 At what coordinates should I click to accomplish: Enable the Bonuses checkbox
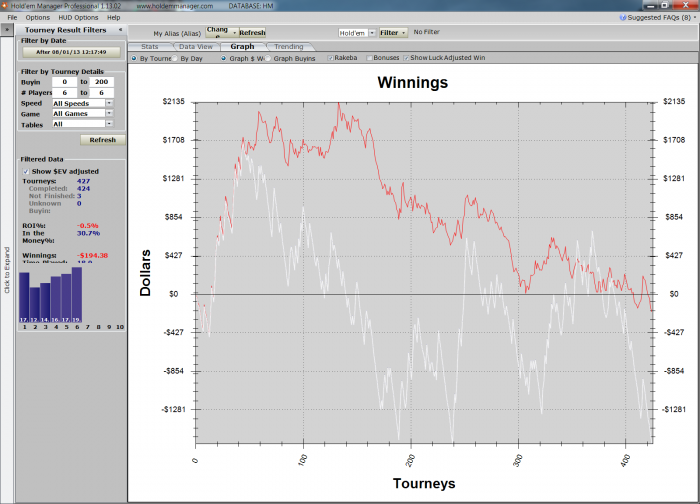point(369,58)
